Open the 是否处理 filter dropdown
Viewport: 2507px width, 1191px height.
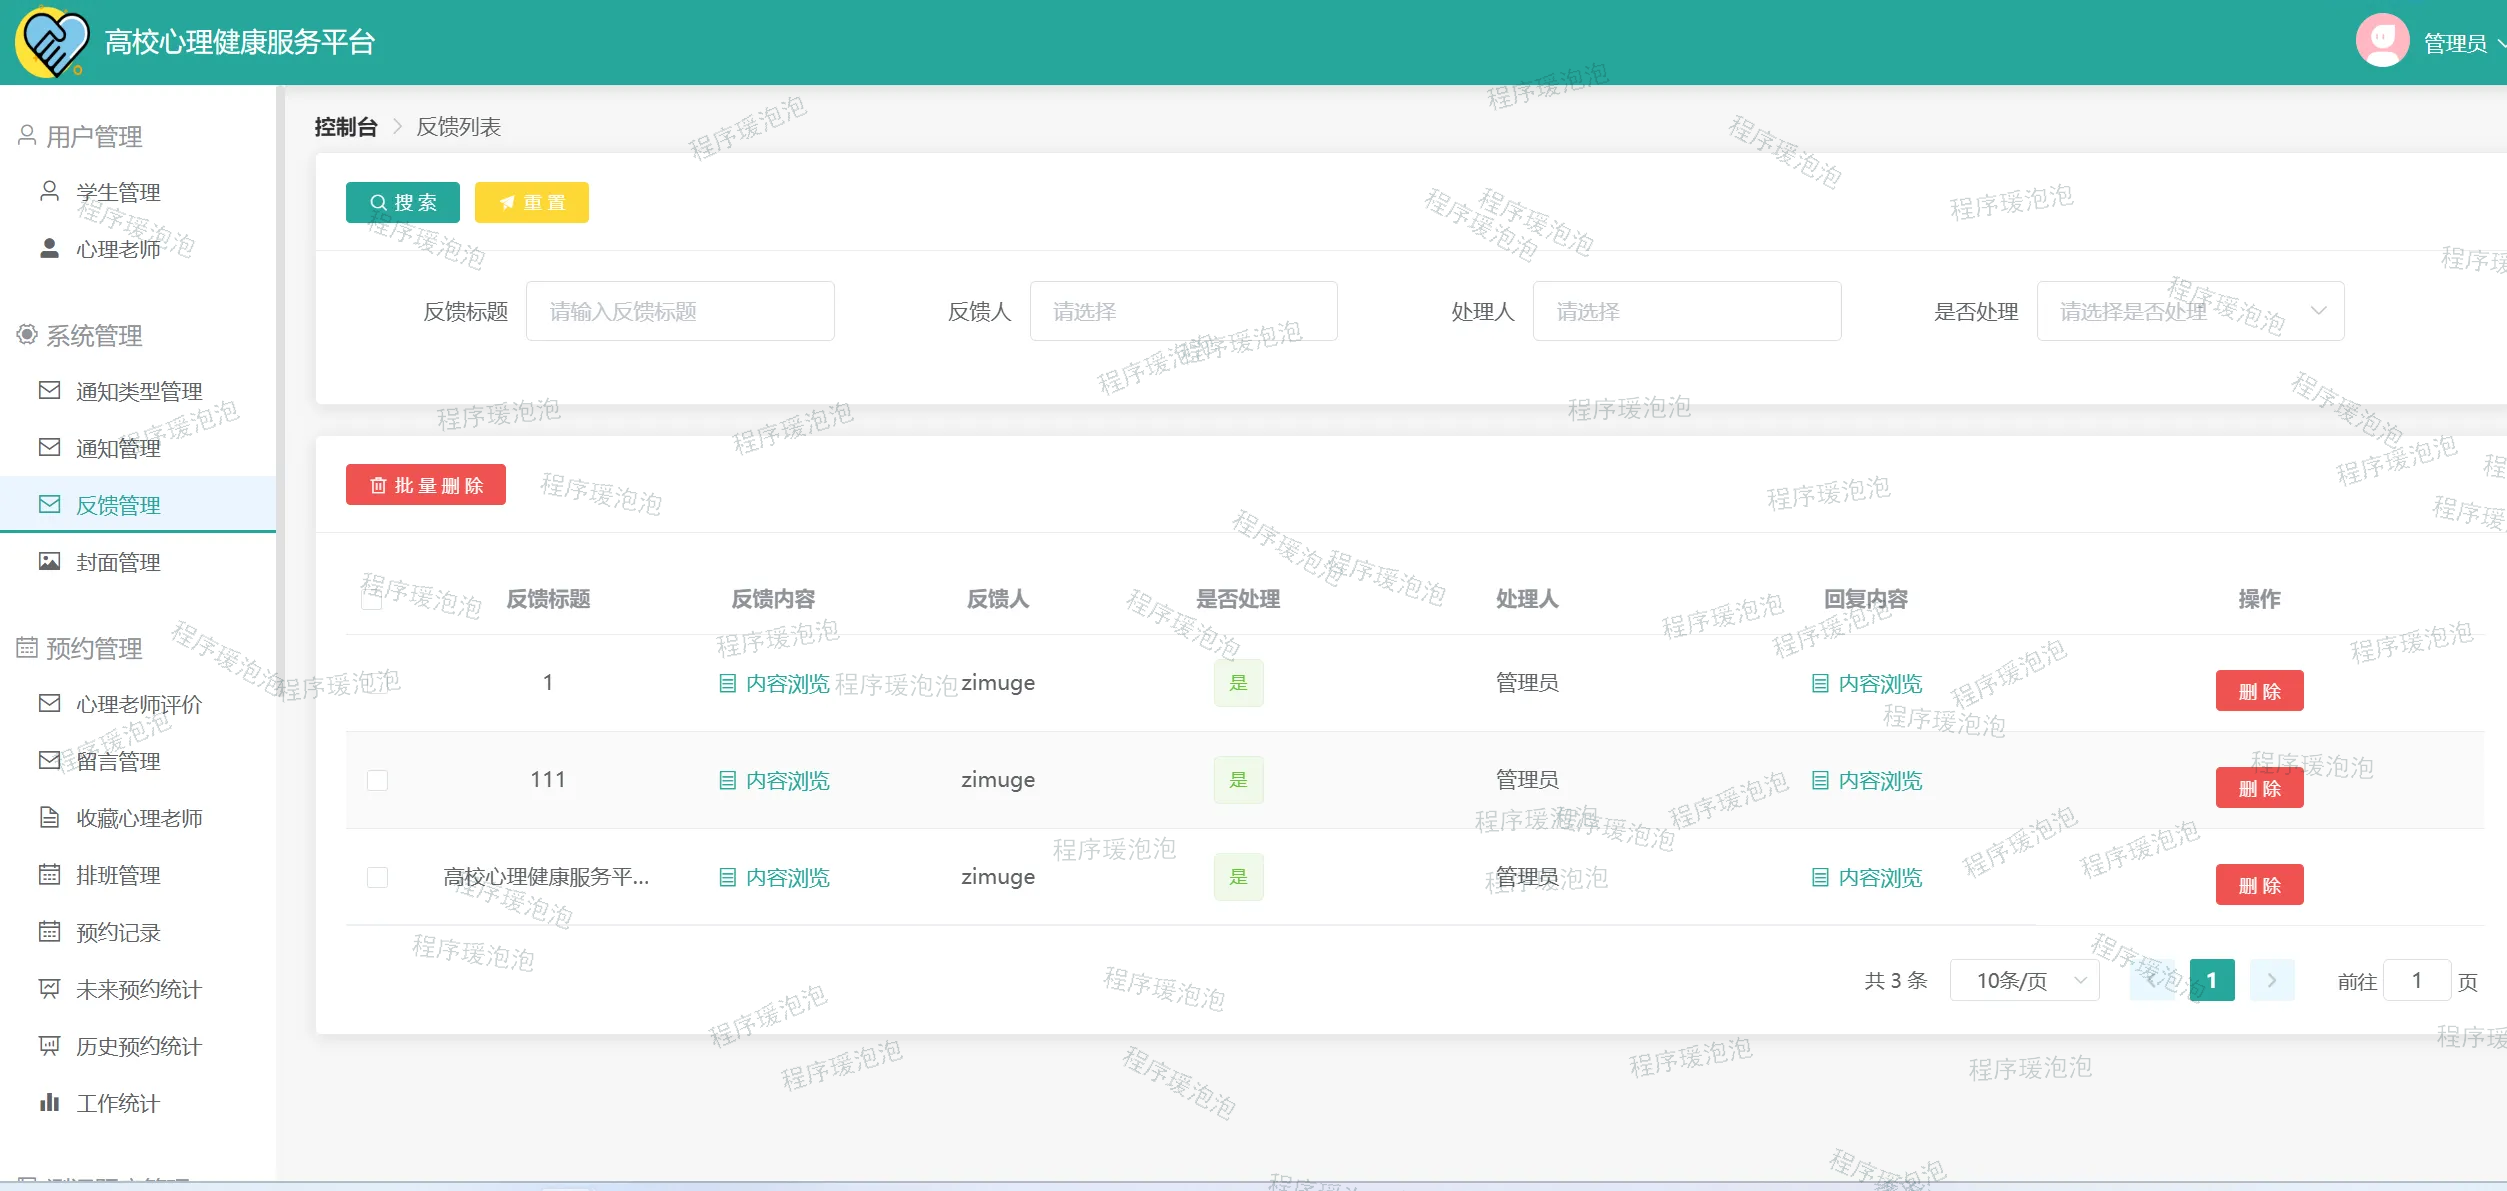pos(2190,311)
